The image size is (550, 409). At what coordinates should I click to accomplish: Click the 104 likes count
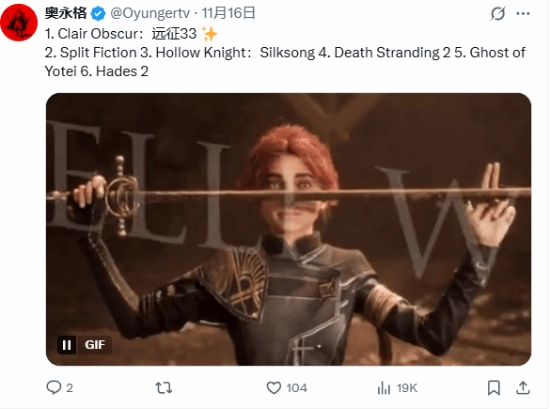[x=296, y=388]
